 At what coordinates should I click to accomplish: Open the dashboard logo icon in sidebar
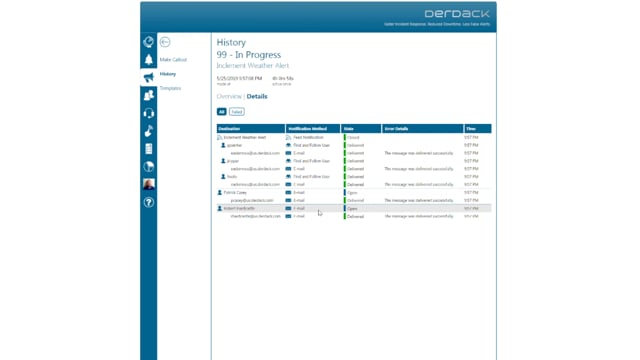[x=149, y=42]
